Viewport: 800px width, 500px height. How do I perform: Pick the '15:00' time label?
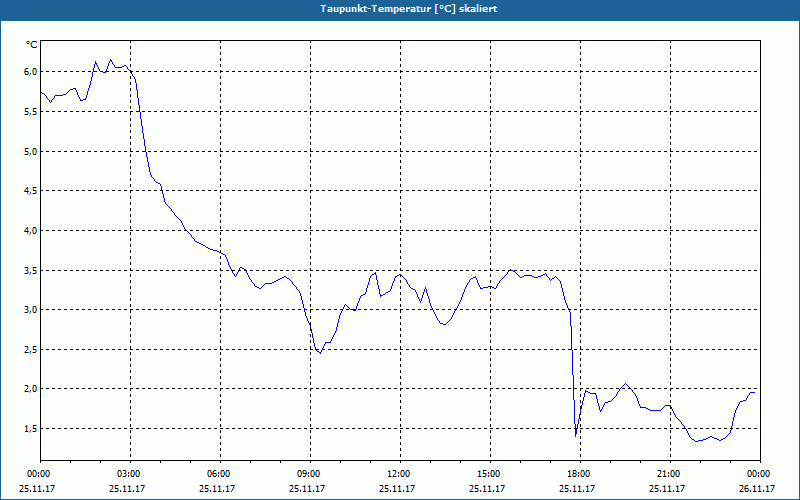[488, 474]
